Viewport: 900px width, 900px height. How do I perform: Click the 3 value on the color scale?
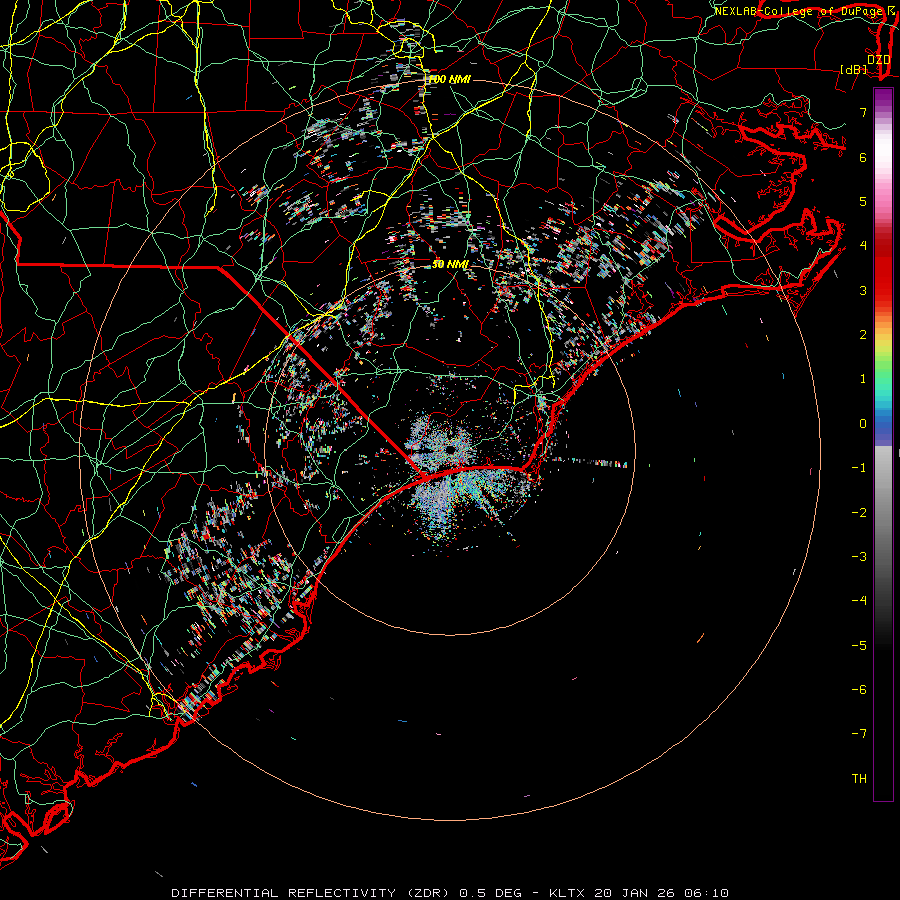coord(863,290)
